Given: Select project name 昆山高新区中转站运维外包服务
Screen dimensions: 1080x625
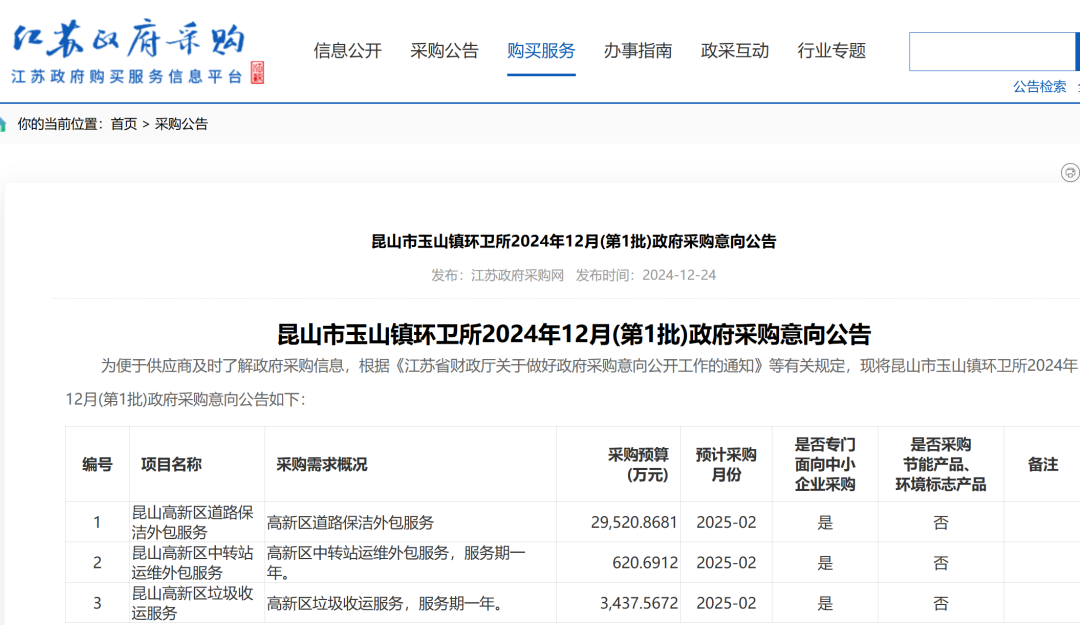Looking at the screenshot, I should (x=193, y=562).
